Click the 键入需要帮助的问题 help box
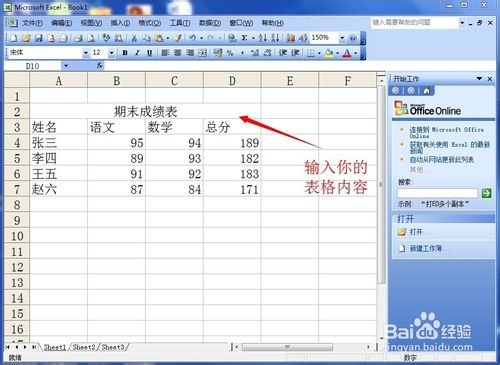This screenshot has width=500, height=365. tap(415, 23)
